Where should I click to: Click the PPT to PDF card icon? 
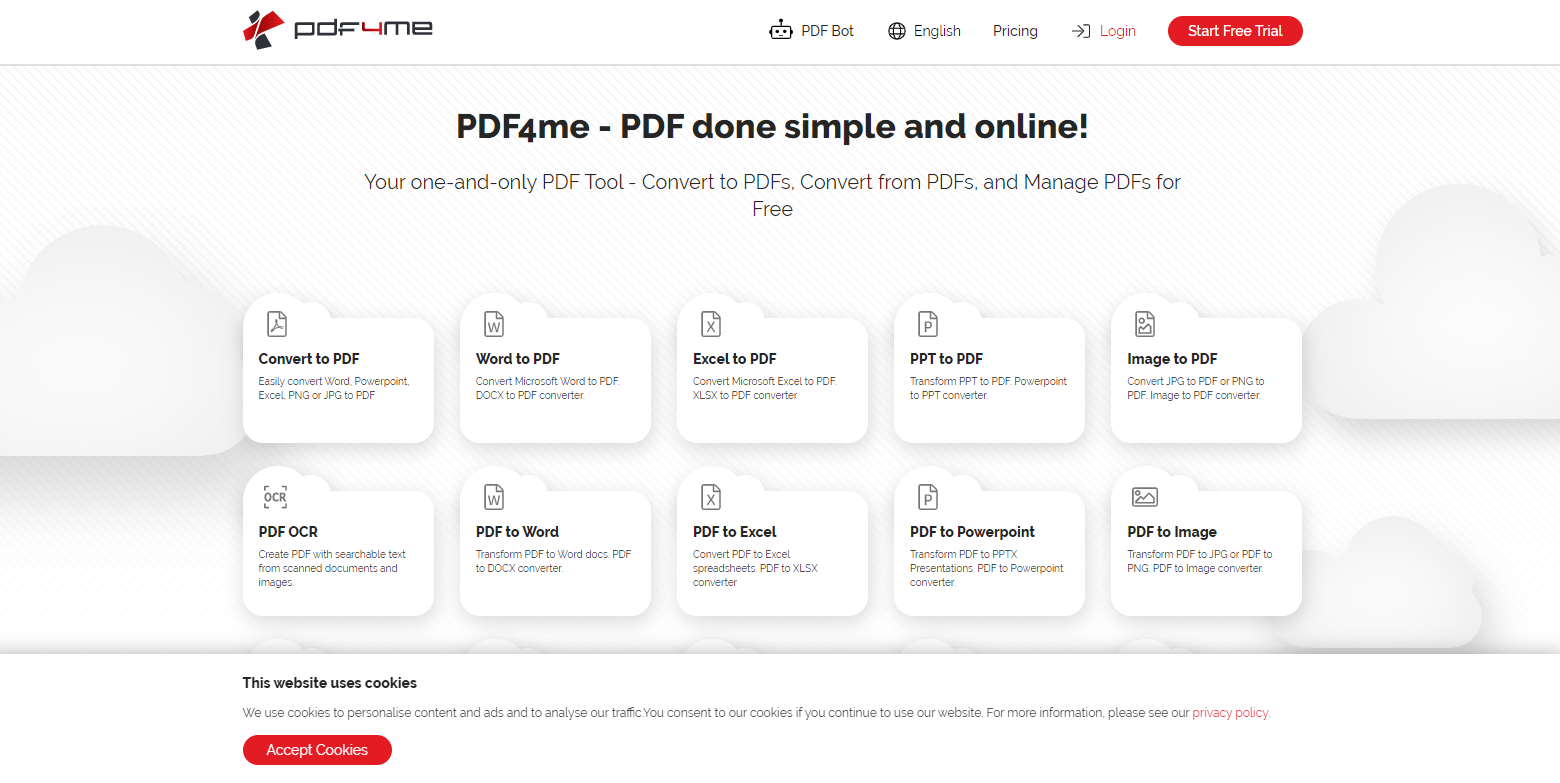pos(928,324)
